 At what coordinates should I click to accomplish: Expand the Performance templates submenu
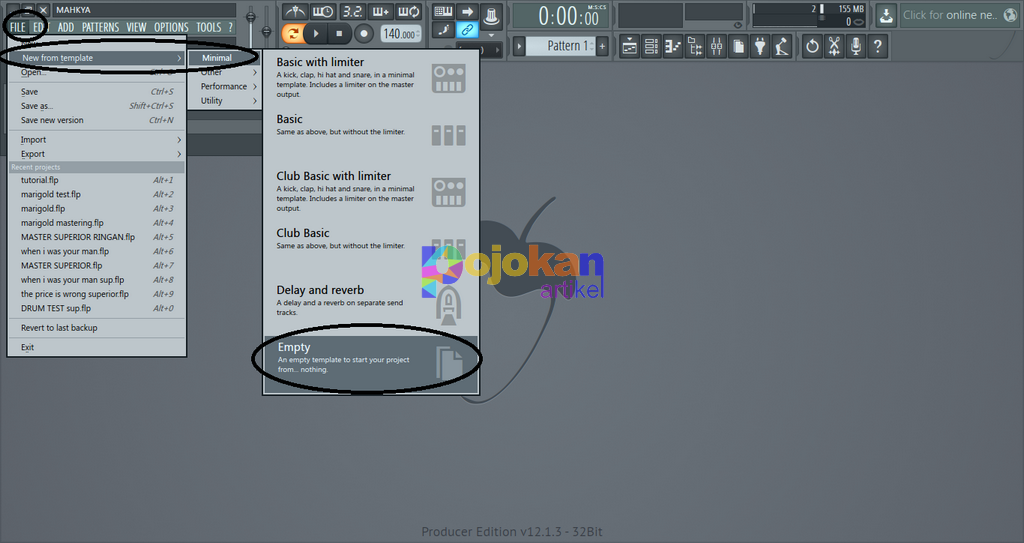[x=223, y=86]
